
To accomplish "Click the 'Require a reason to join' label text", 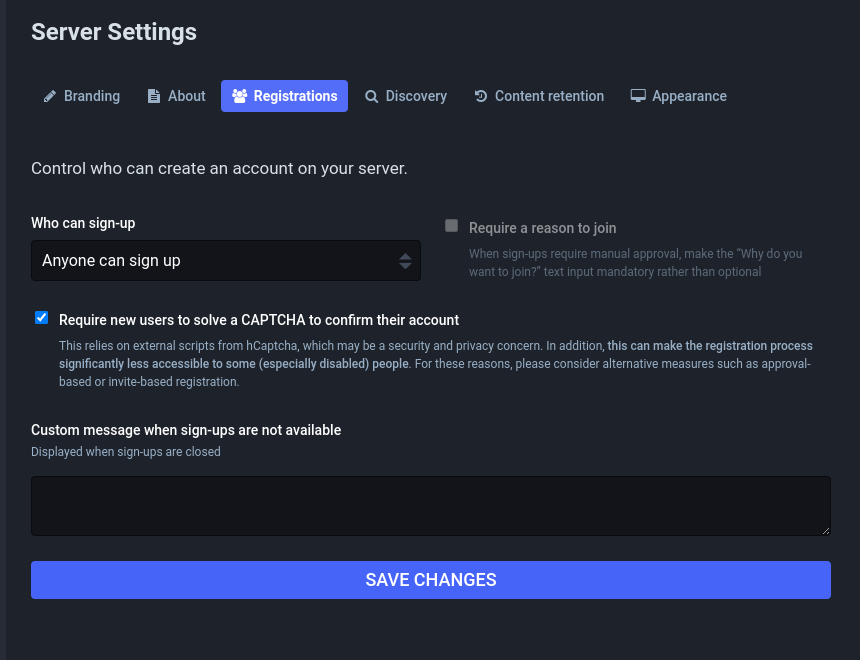I will coord(542,228).
